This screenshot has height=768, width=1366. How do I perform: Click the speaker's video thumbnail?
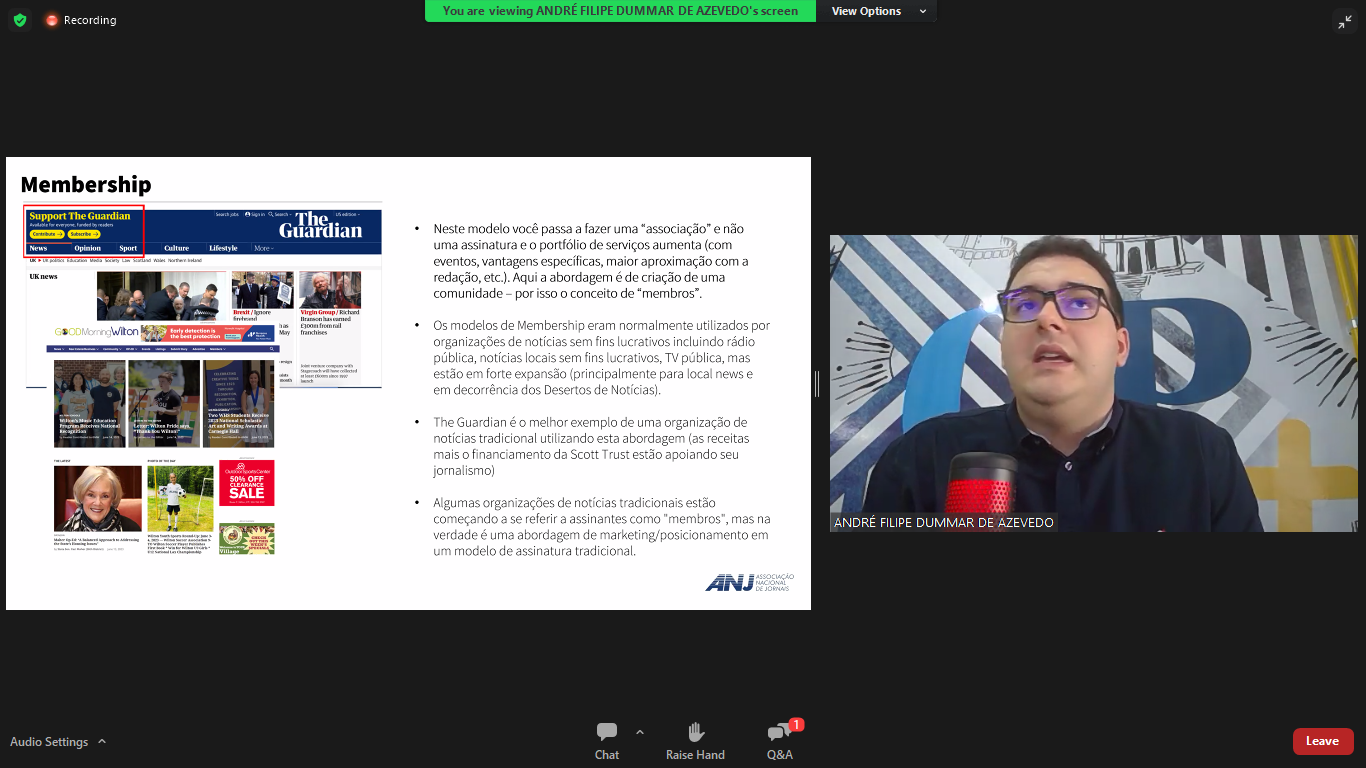(1093, 383)
